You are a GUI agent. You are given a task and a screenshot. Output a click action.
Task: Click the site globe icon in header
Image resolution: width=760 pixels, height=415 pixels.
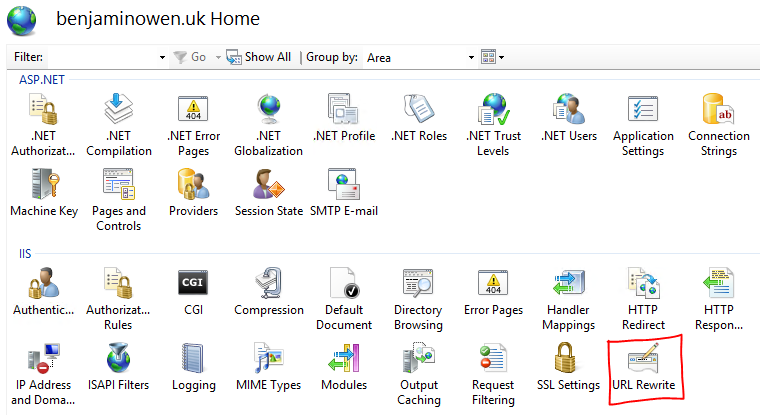(21, 21)
